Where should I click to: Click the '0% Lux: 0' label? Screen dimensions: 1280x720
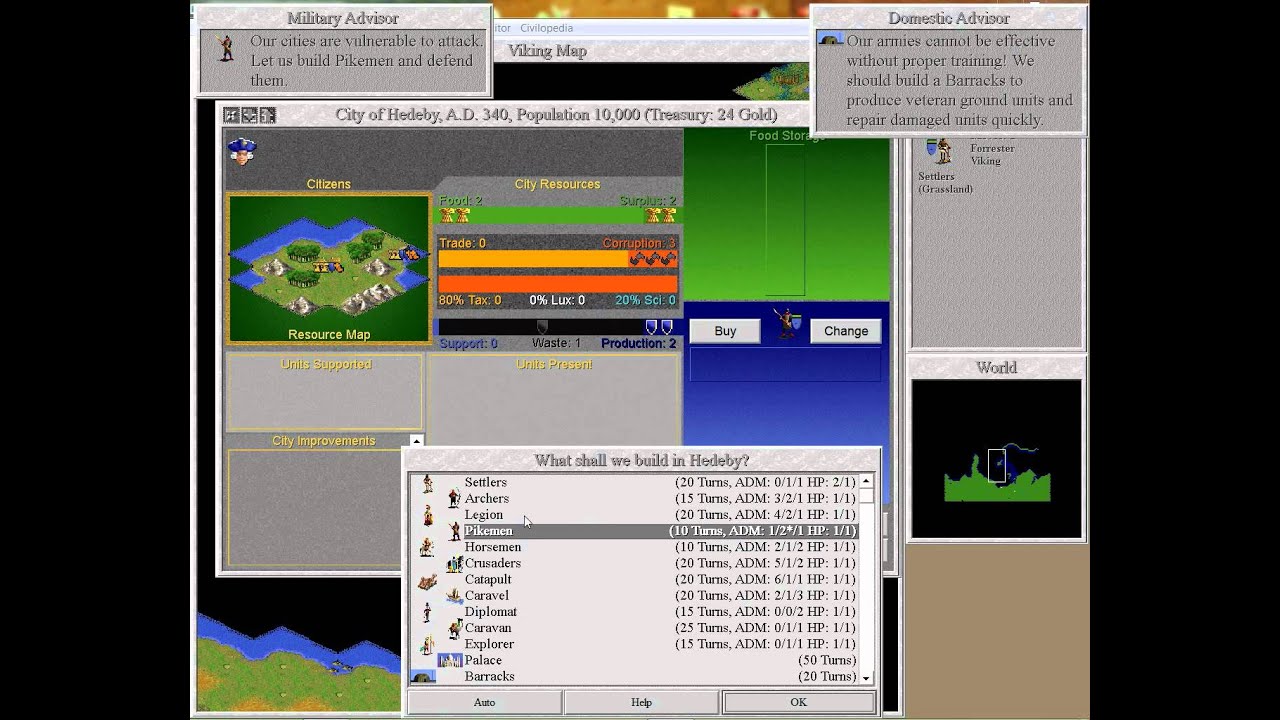tap(558, 300)
